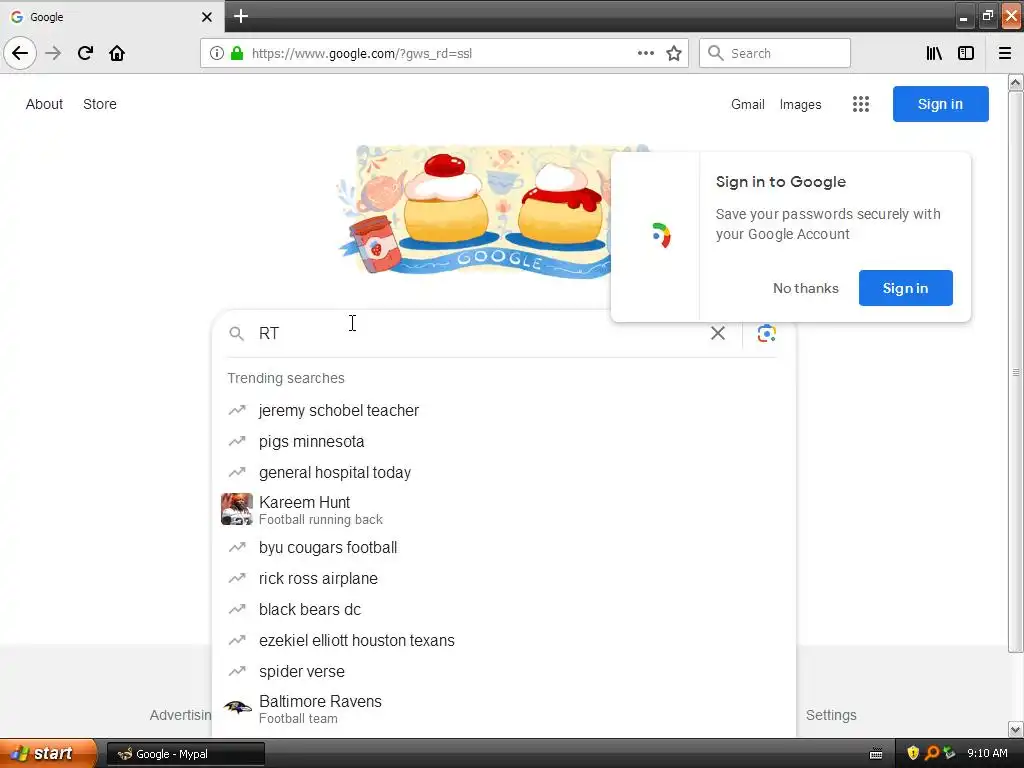The width and height of the screenshot is (1024, 768).
Task: Select suggestion jeremy schobel teacher
Action: point(504,410)
